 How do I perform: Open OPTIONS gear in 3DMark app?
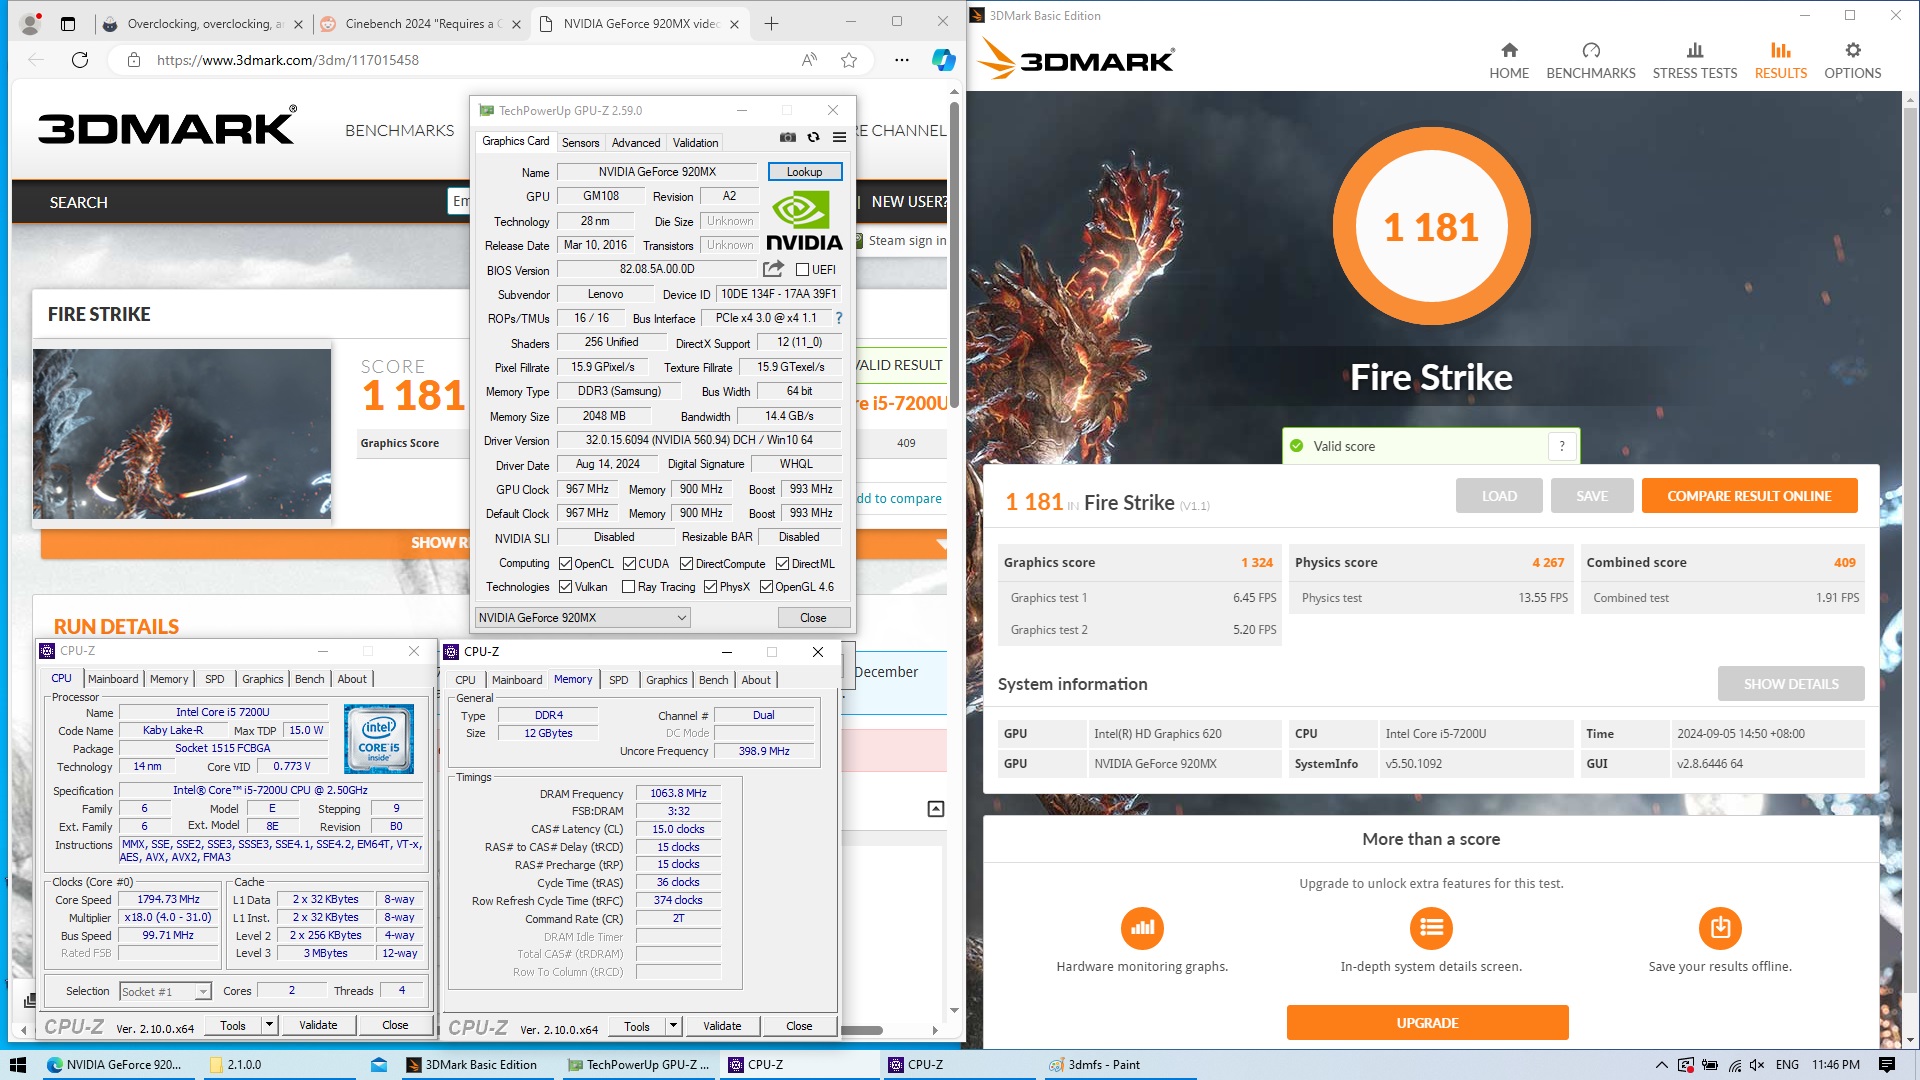1853,61
